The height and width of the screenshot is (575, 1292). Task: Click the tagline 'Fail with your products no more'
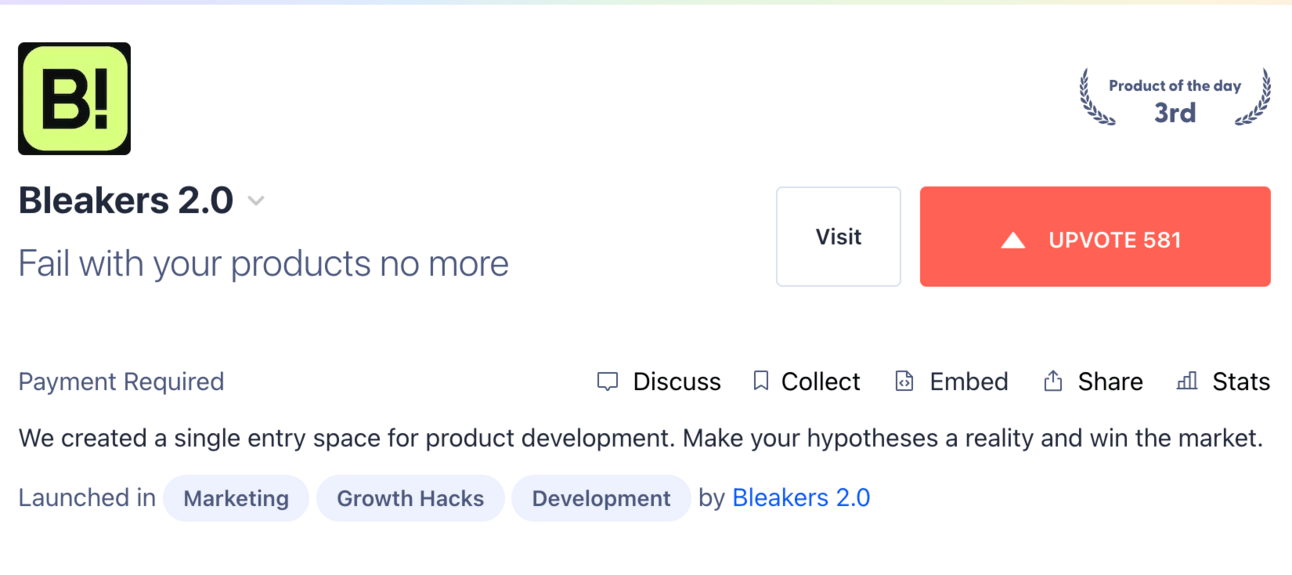pyautogui.click(x=264, y=264)
